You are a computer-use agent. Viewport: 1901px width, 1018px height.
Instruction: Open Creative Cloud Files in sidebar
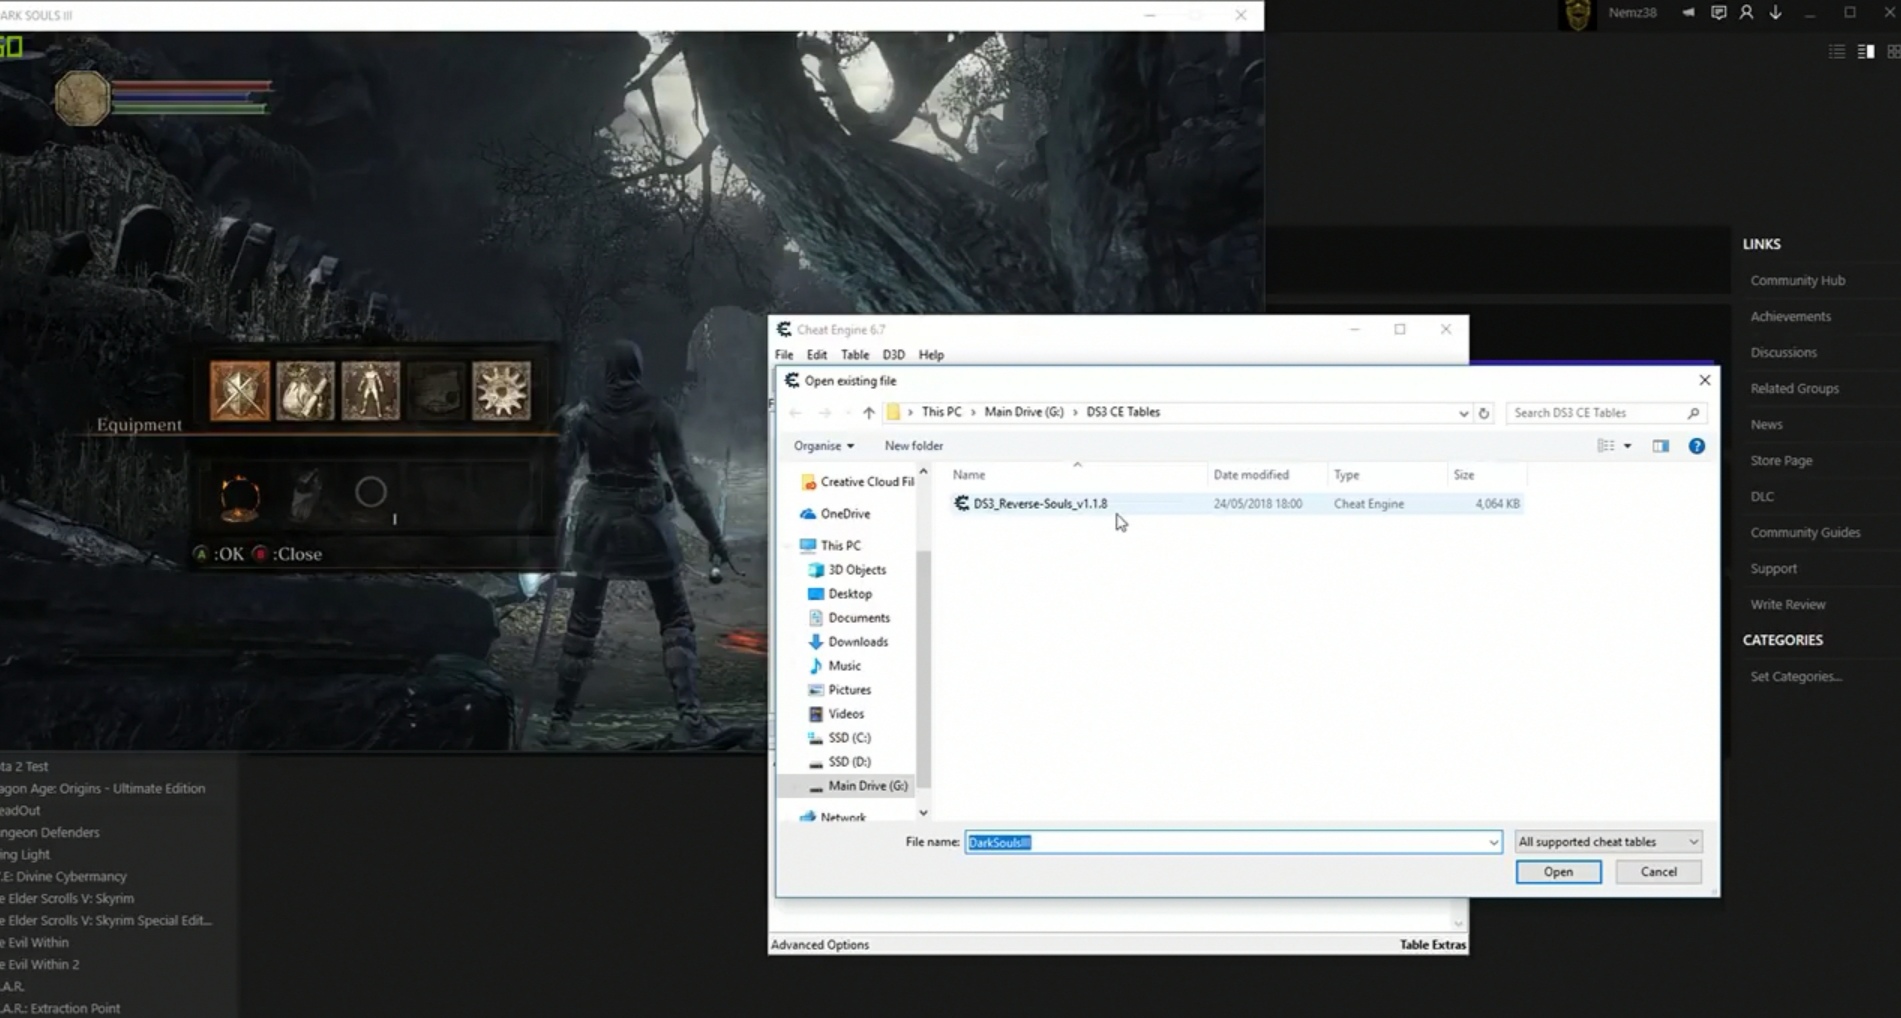pyautogui.click(x=857, y=482)
